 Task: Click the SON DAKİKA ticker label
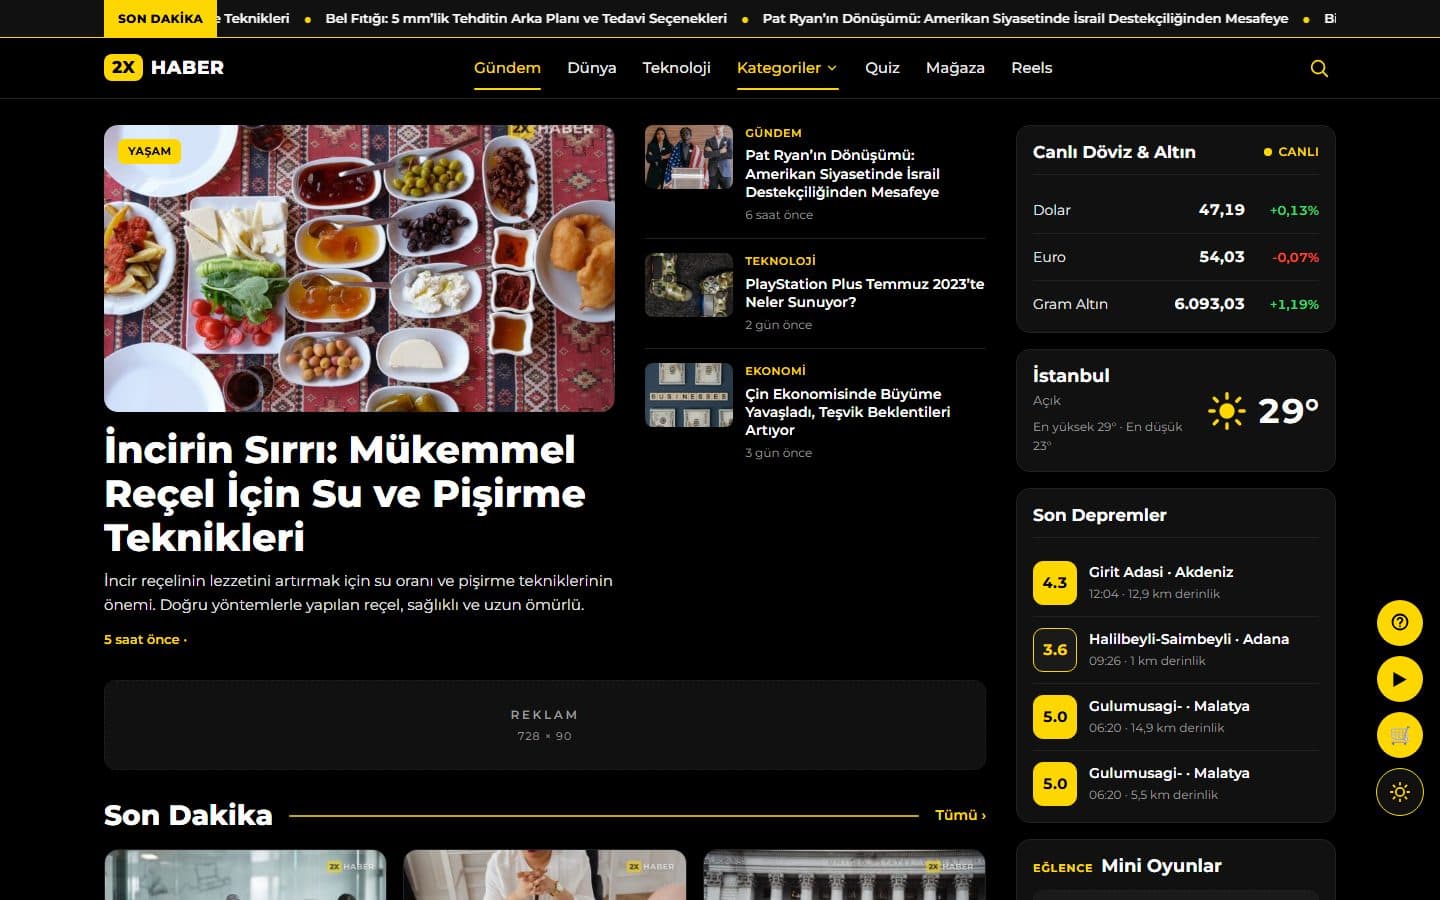[160, 18]
